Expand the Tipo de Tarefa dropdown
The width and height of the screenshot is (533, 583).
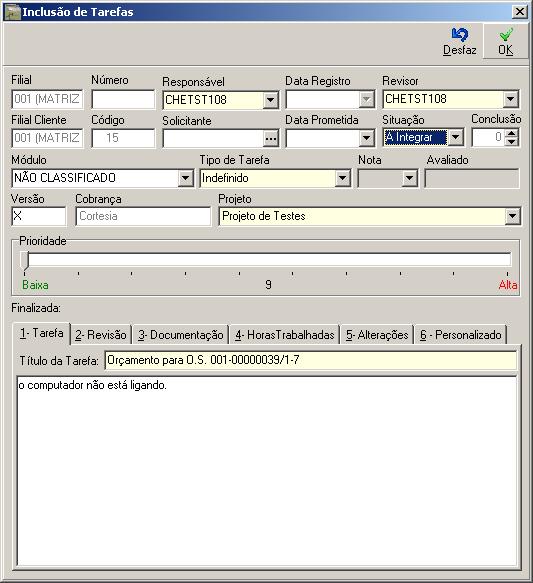pyautogui.click(x=342, y=178)
